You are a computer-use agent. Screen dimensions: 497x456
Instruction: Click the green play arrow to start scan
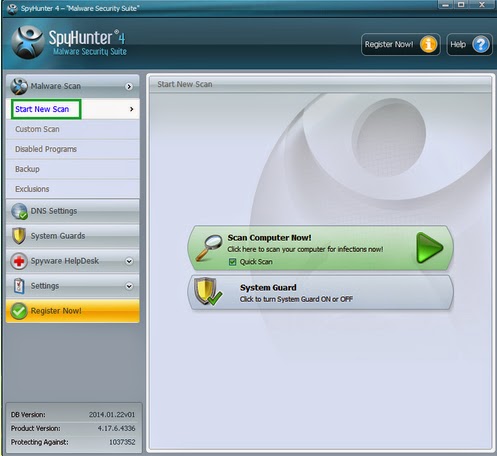point(429,248)
